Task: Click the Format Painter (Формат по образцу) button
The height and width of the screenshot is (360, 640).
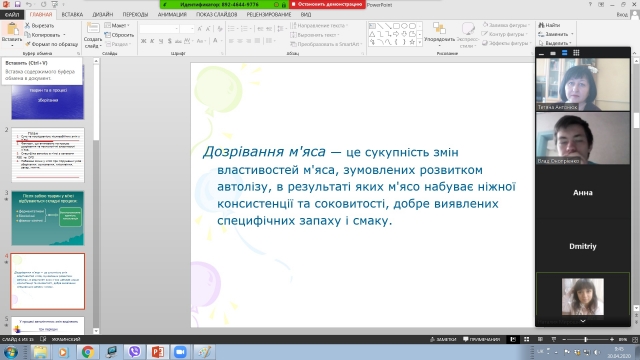Action: pyautogui.click(x=51, y=44)
